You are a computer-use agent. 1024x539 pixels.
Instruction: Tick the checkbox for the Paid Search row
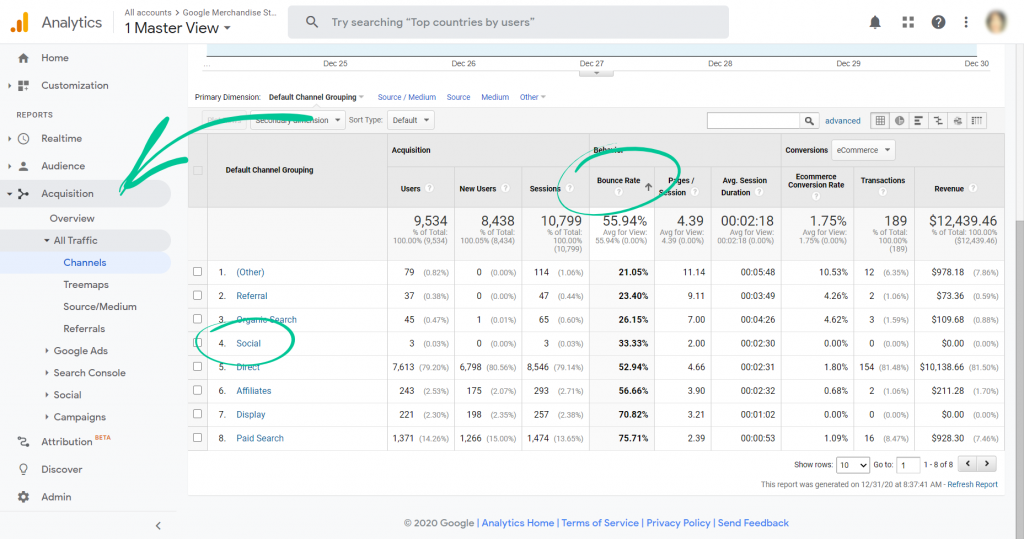[x=197, y=438]
